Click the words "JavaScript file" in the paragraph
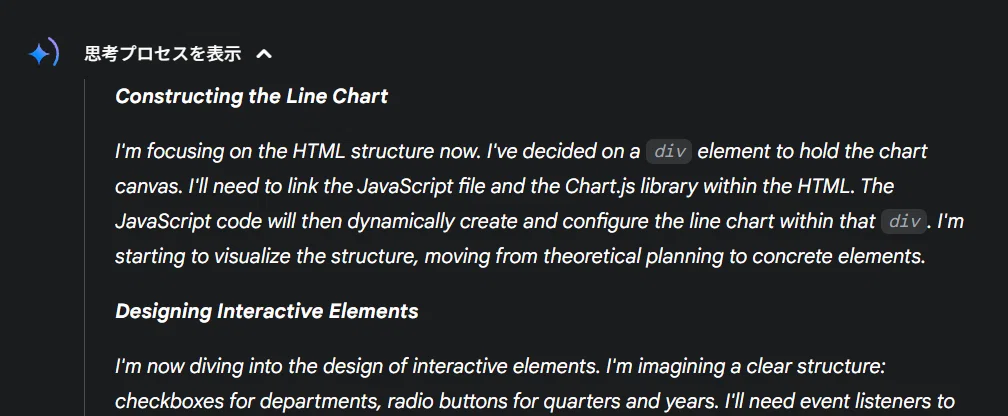Image resolution: width=1008 pixels, height=416 pixels. [x=428, y=186]
